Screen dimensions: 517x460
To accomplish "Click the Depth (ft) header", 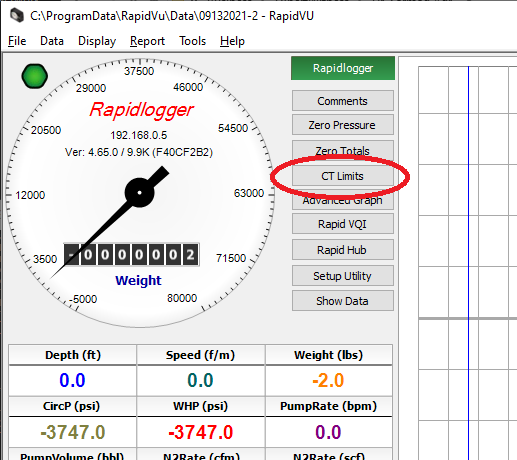I will 73,355.
